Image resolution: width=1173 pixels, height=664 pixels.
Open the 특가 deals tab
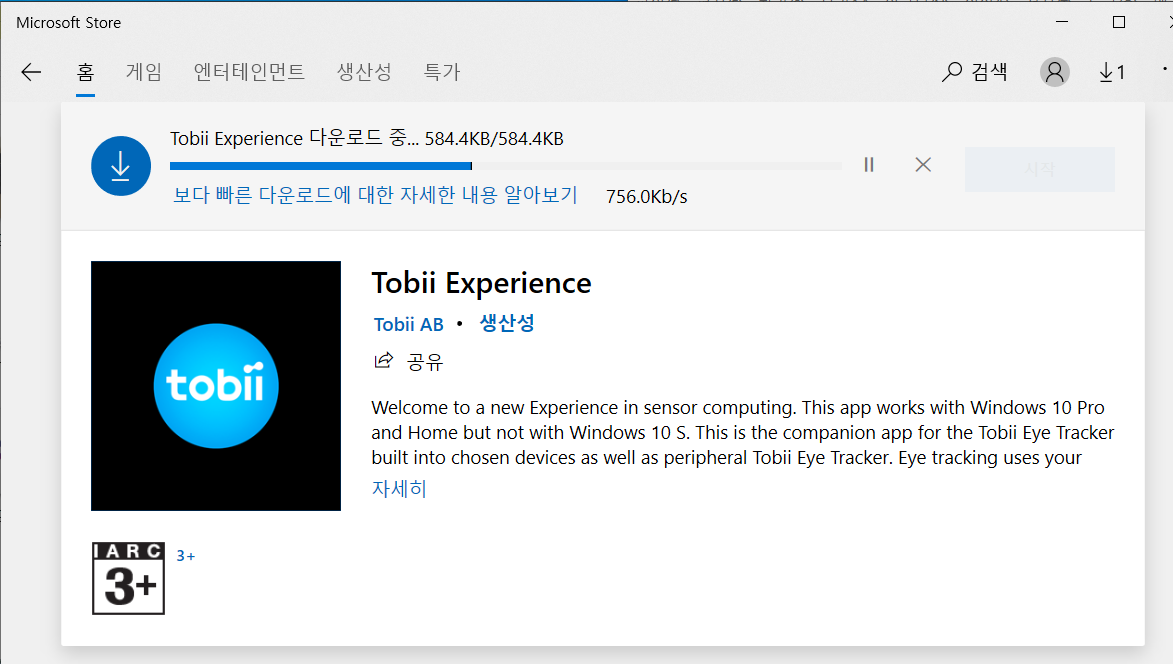point(441,73)
